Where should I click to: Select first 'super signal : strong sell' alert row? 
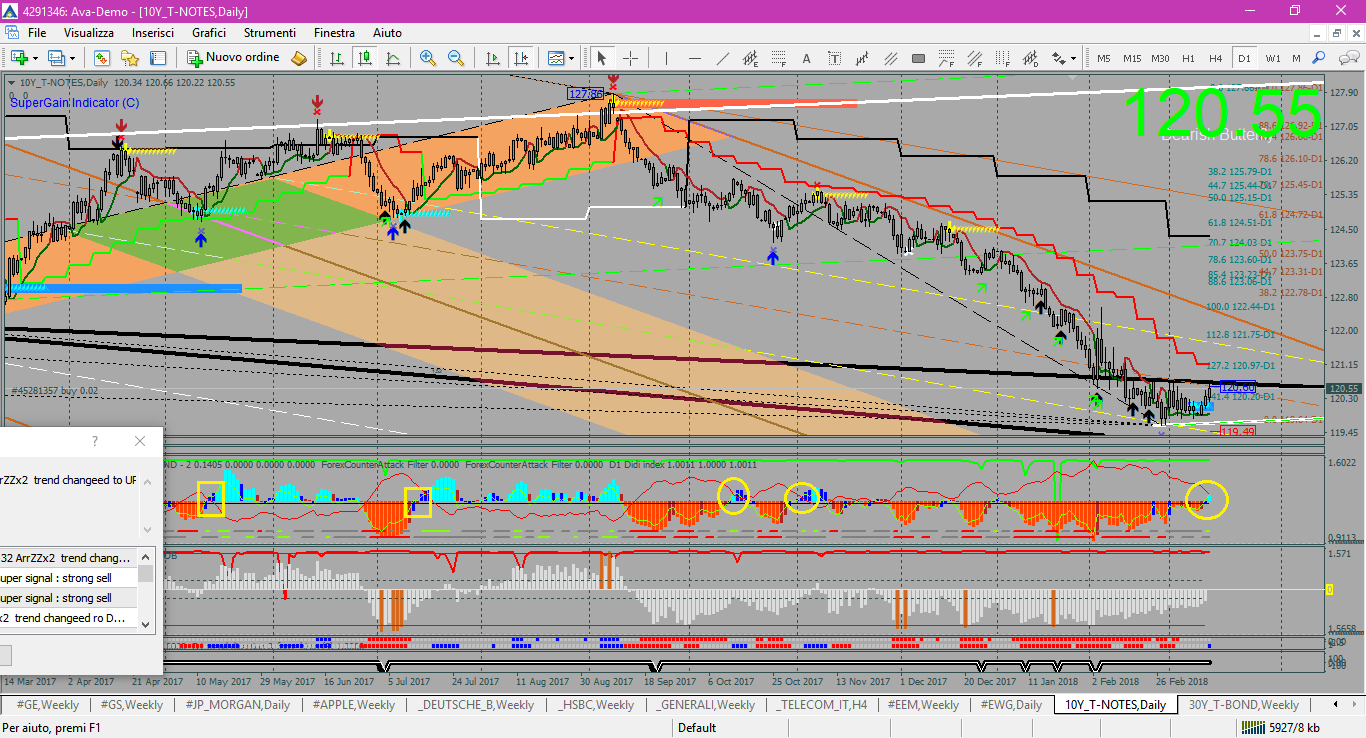tap(68, 578)
